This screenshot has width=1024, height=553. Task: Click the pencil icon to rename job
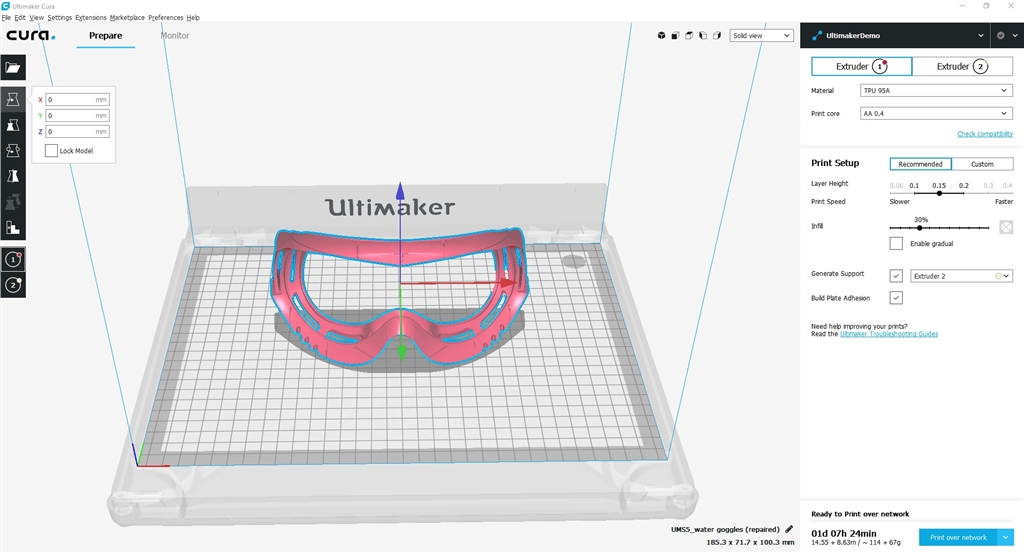(x=789, y=529)
